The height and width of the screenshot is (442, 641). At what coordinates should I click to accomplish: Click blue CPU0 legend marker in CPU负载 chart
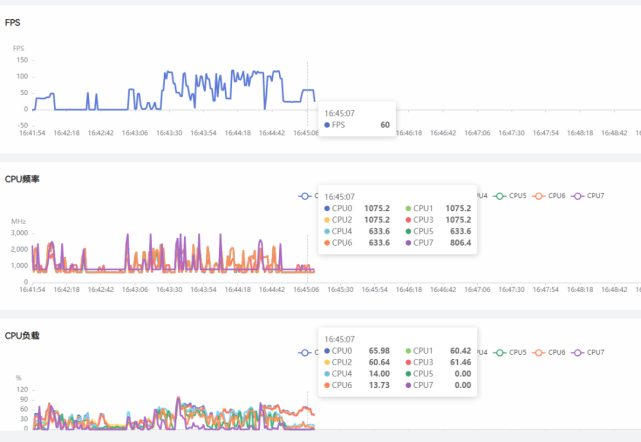305,353
